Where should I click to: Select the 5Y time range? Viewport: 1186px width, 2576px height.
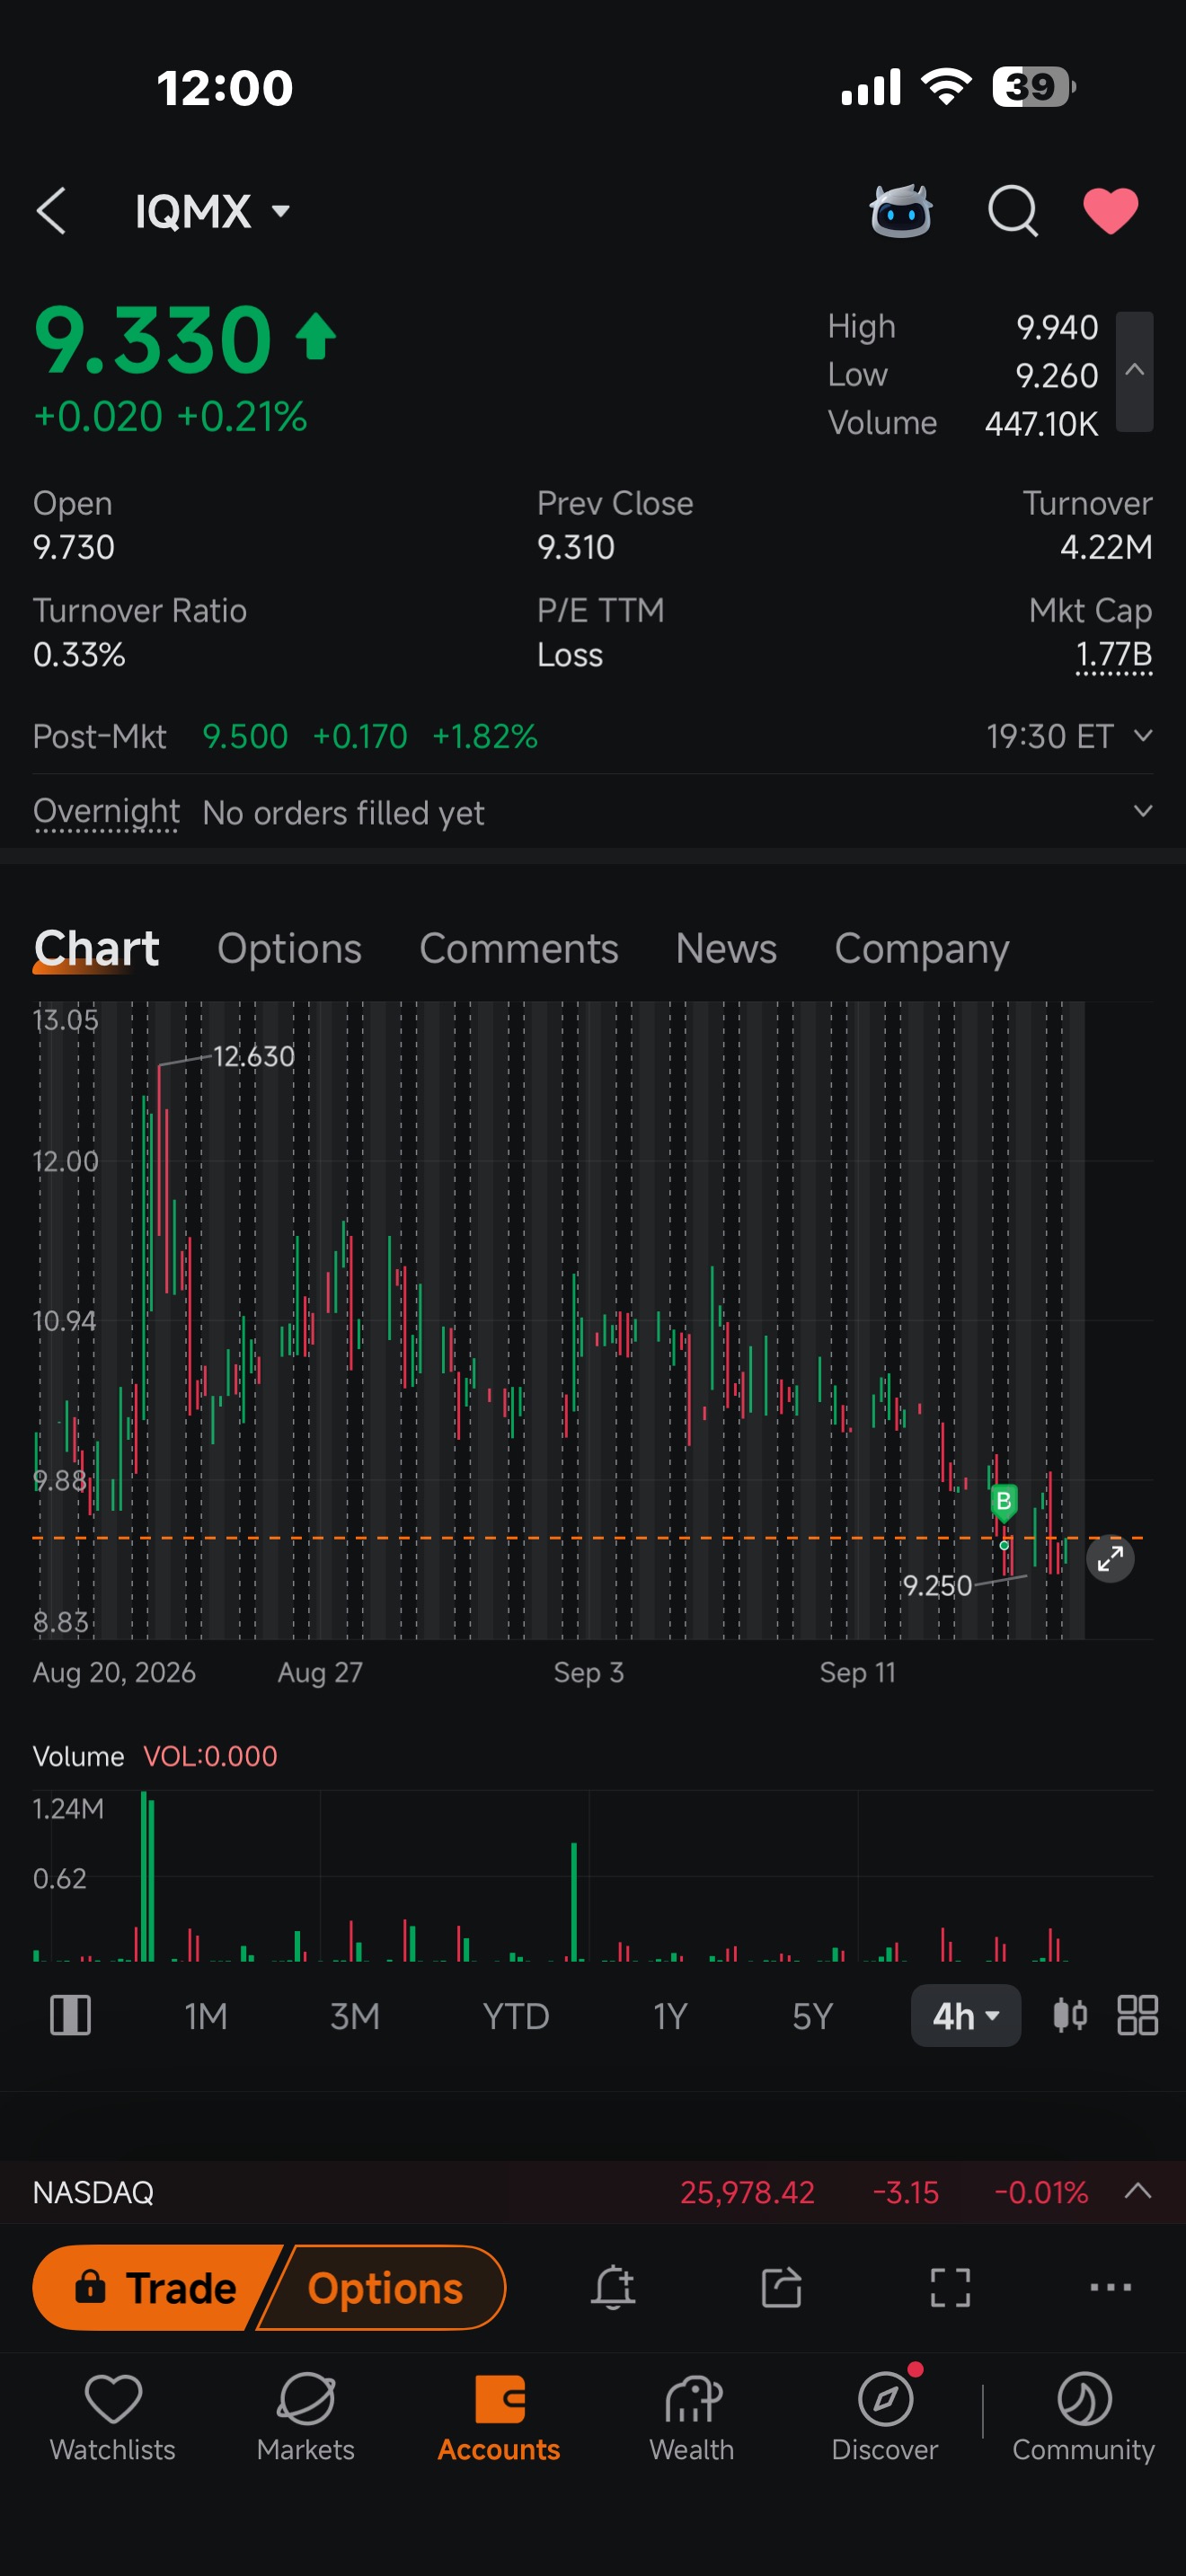(x=812, y=2016)
